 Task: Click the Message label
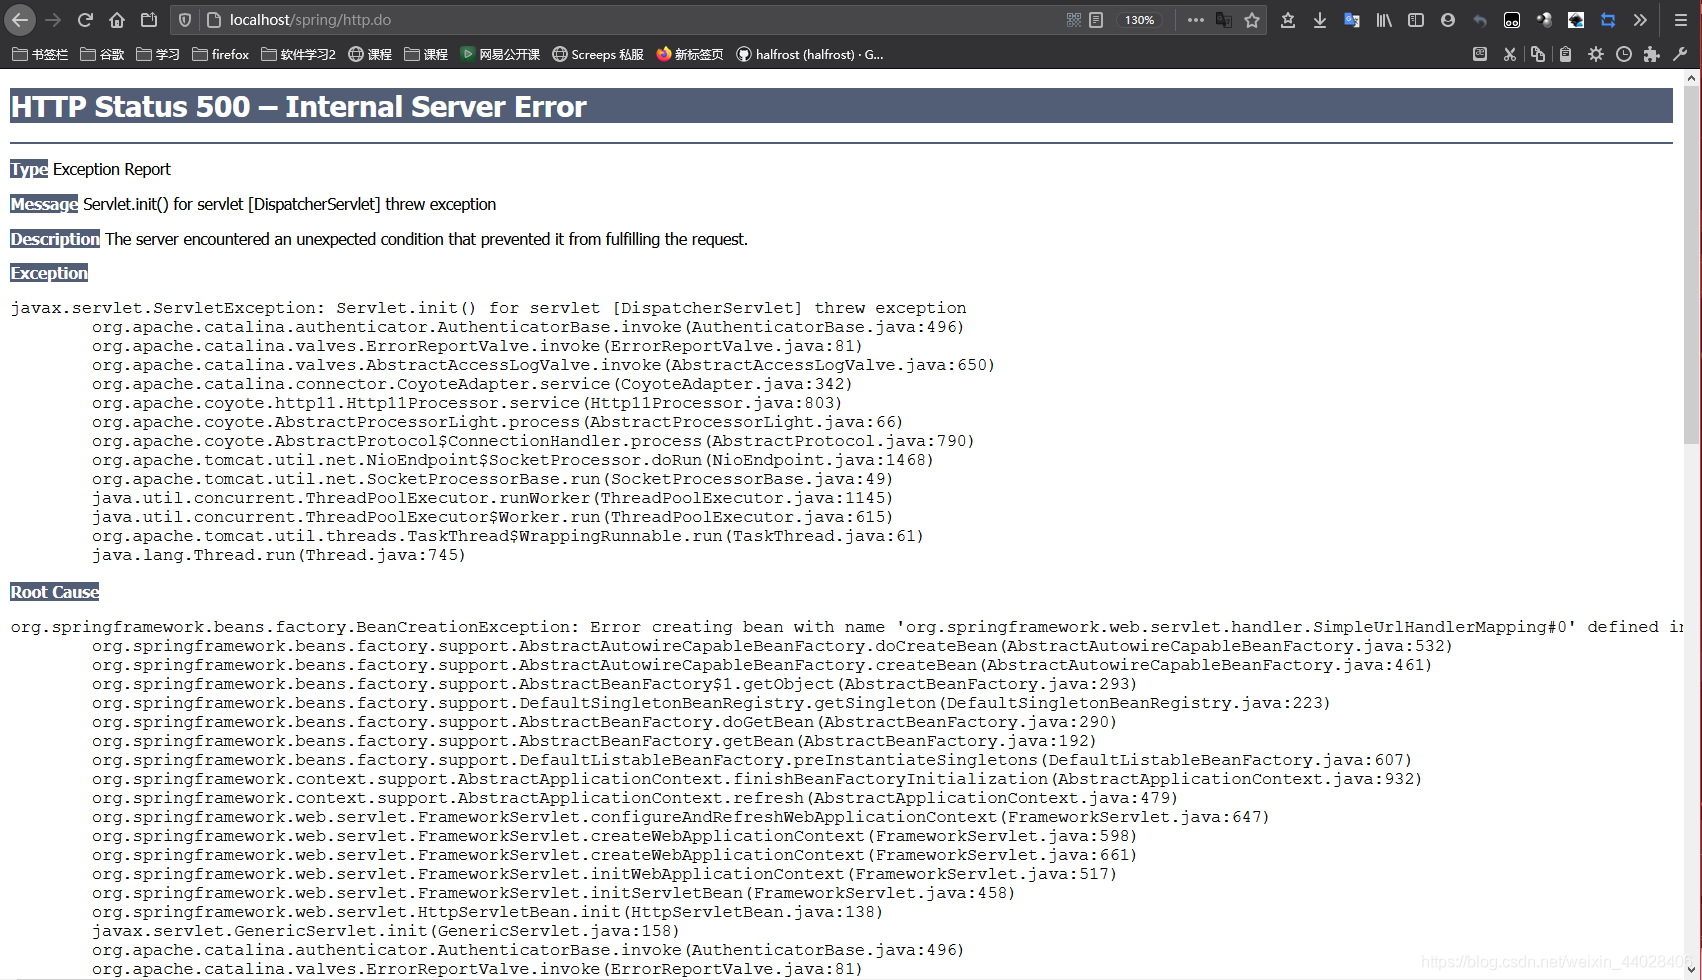click(44, 204)
